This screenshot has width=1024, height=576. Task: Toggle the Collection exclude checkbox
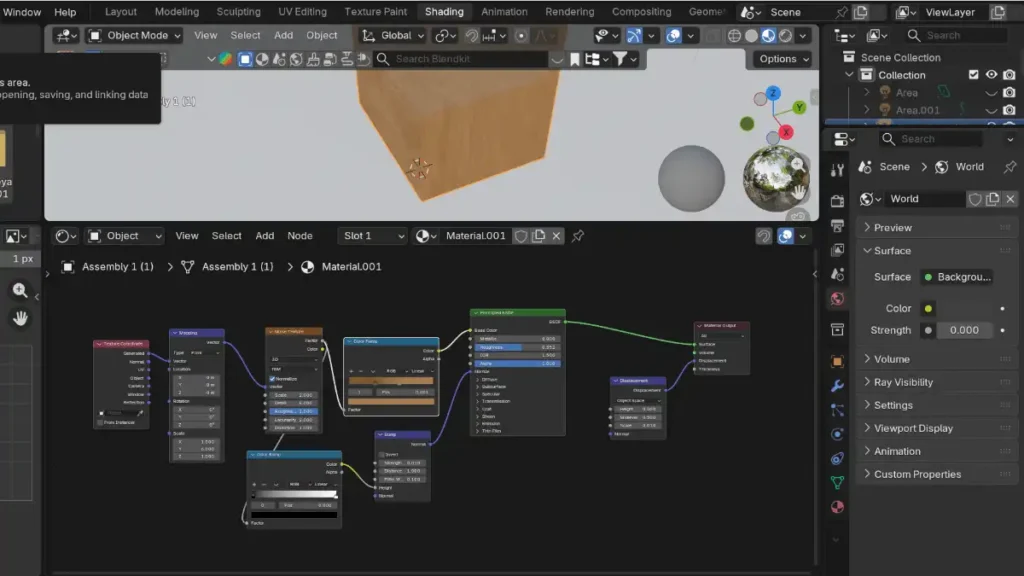[x=974, y=75]
